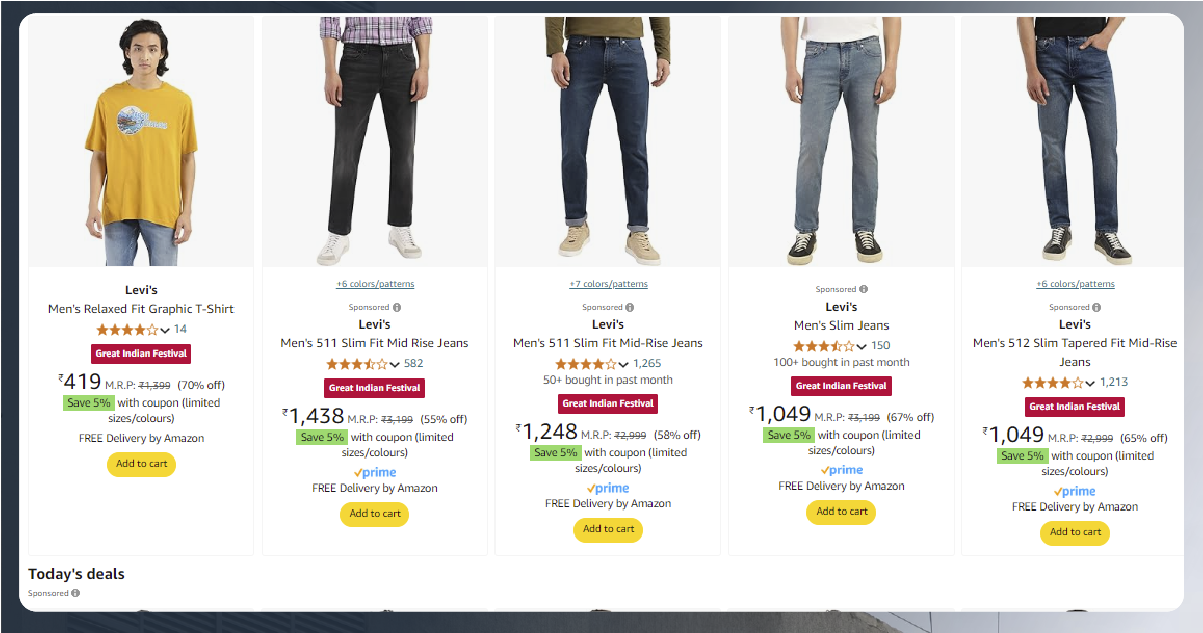Click Sponsored info icon on 512 Slim Tapered Jeans
This screenshot has width=1203, height=633.
coord(1097,307)
